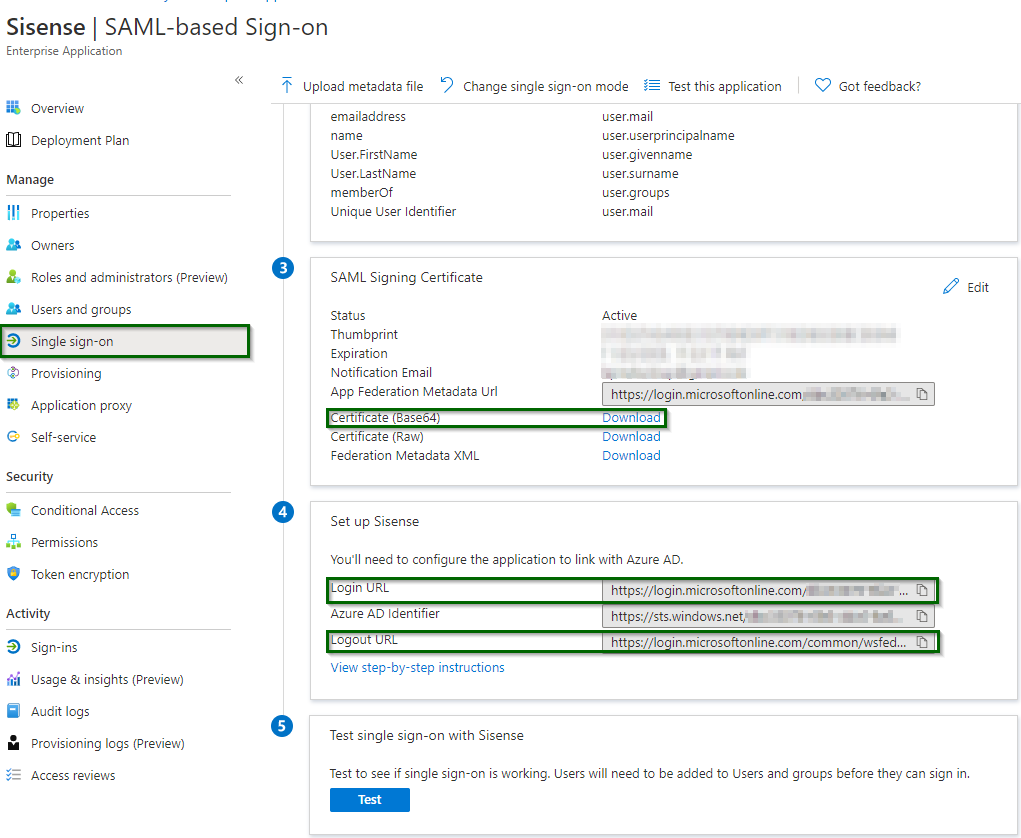Edit the SAML Signing Certificate
This screenshot has height=838, width=1021.
point(966,286)
